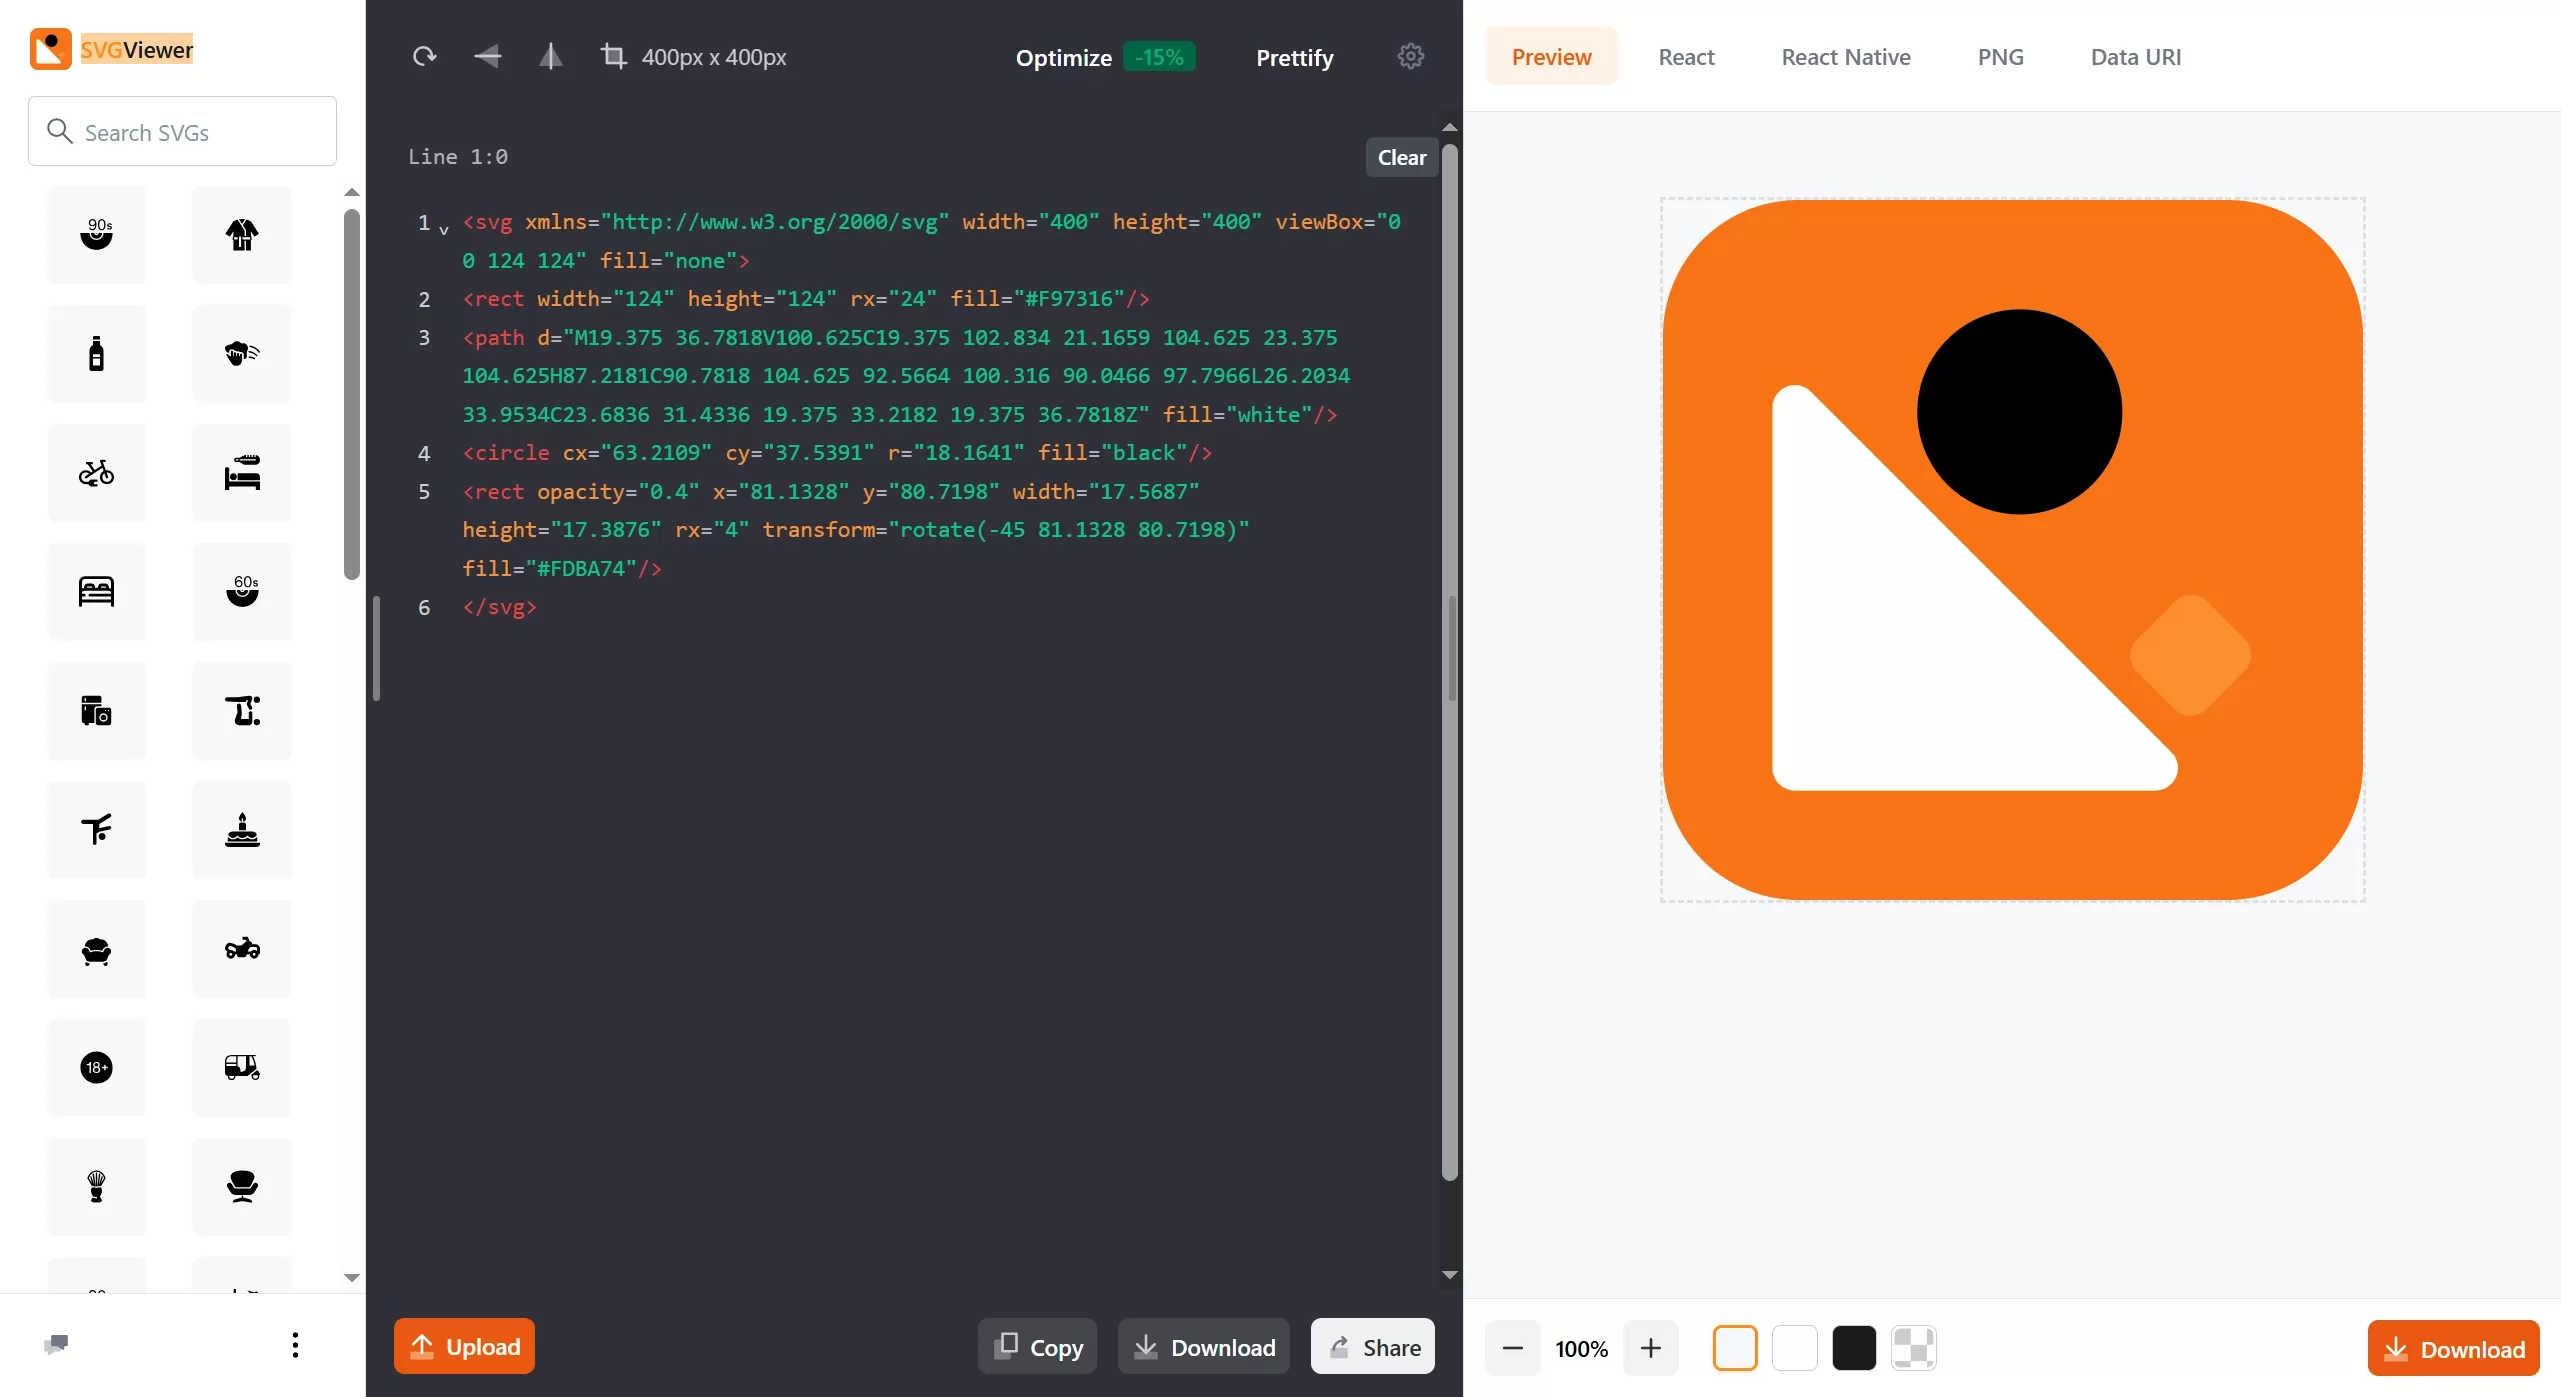Select the hospital bed icon thumbnail

[242, 473]
